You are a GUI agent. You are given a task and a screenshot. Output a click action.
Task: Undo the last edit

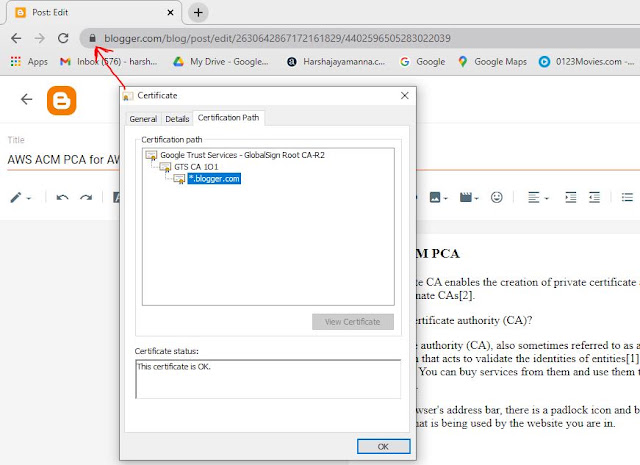(x=62, y=198)
